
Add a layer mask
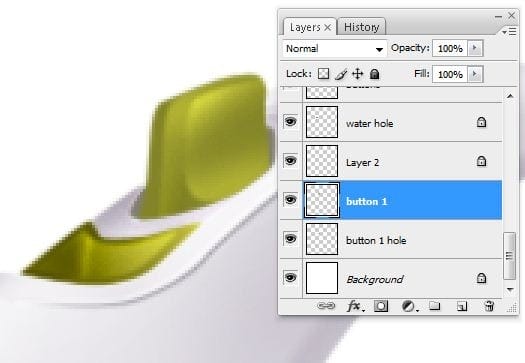point(381,306)
